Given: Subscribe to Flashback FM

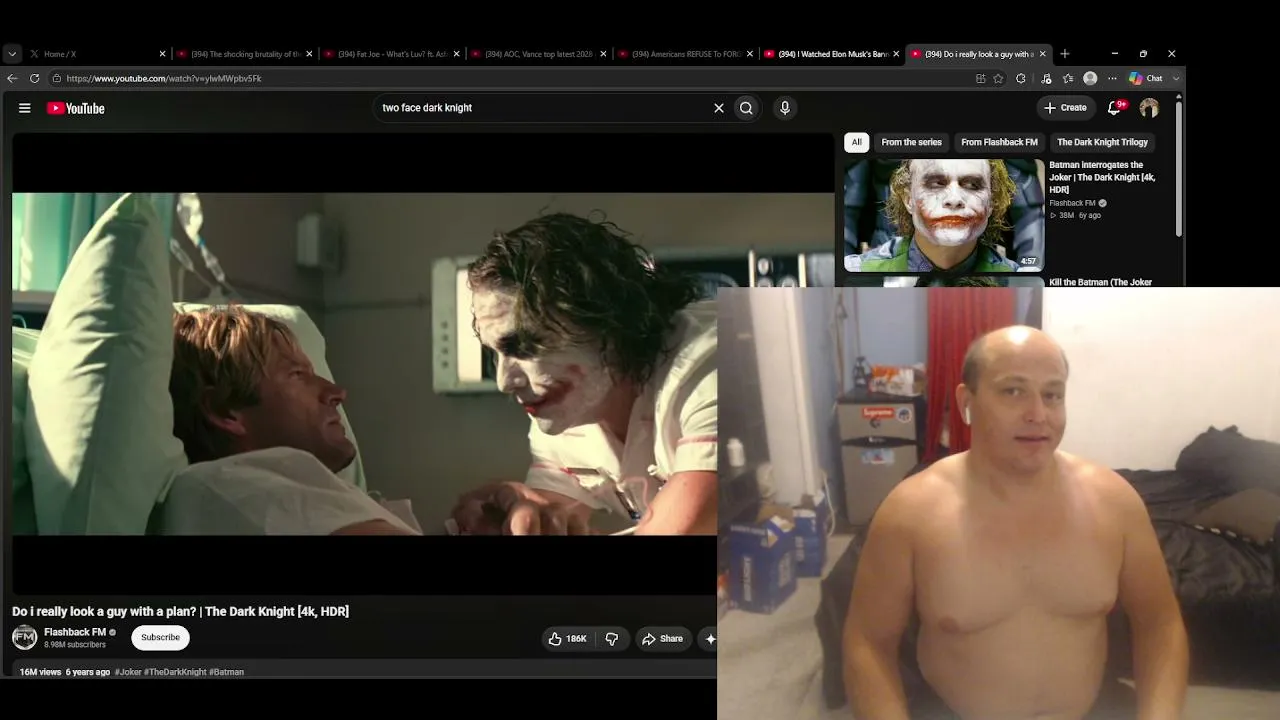Looking at the screenshot, I should [160, 638].
